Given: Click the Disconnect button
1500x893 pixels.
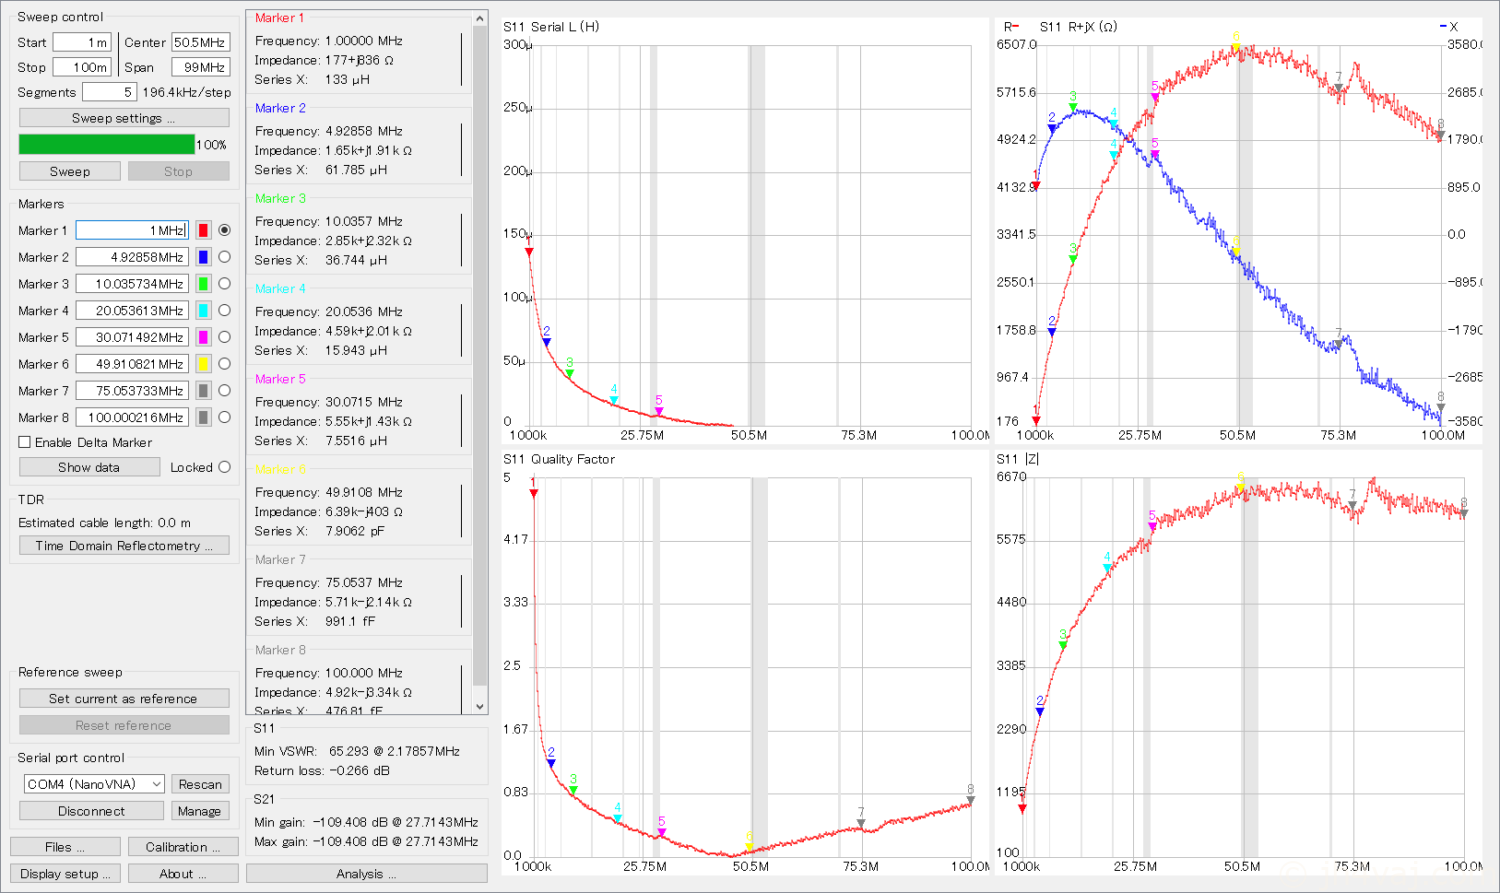Looking at the screenshot, I should point(91,811).
